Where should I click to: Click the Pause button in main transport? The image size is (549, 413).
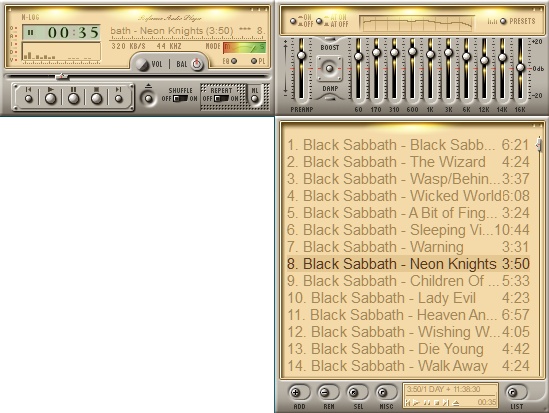73,98
